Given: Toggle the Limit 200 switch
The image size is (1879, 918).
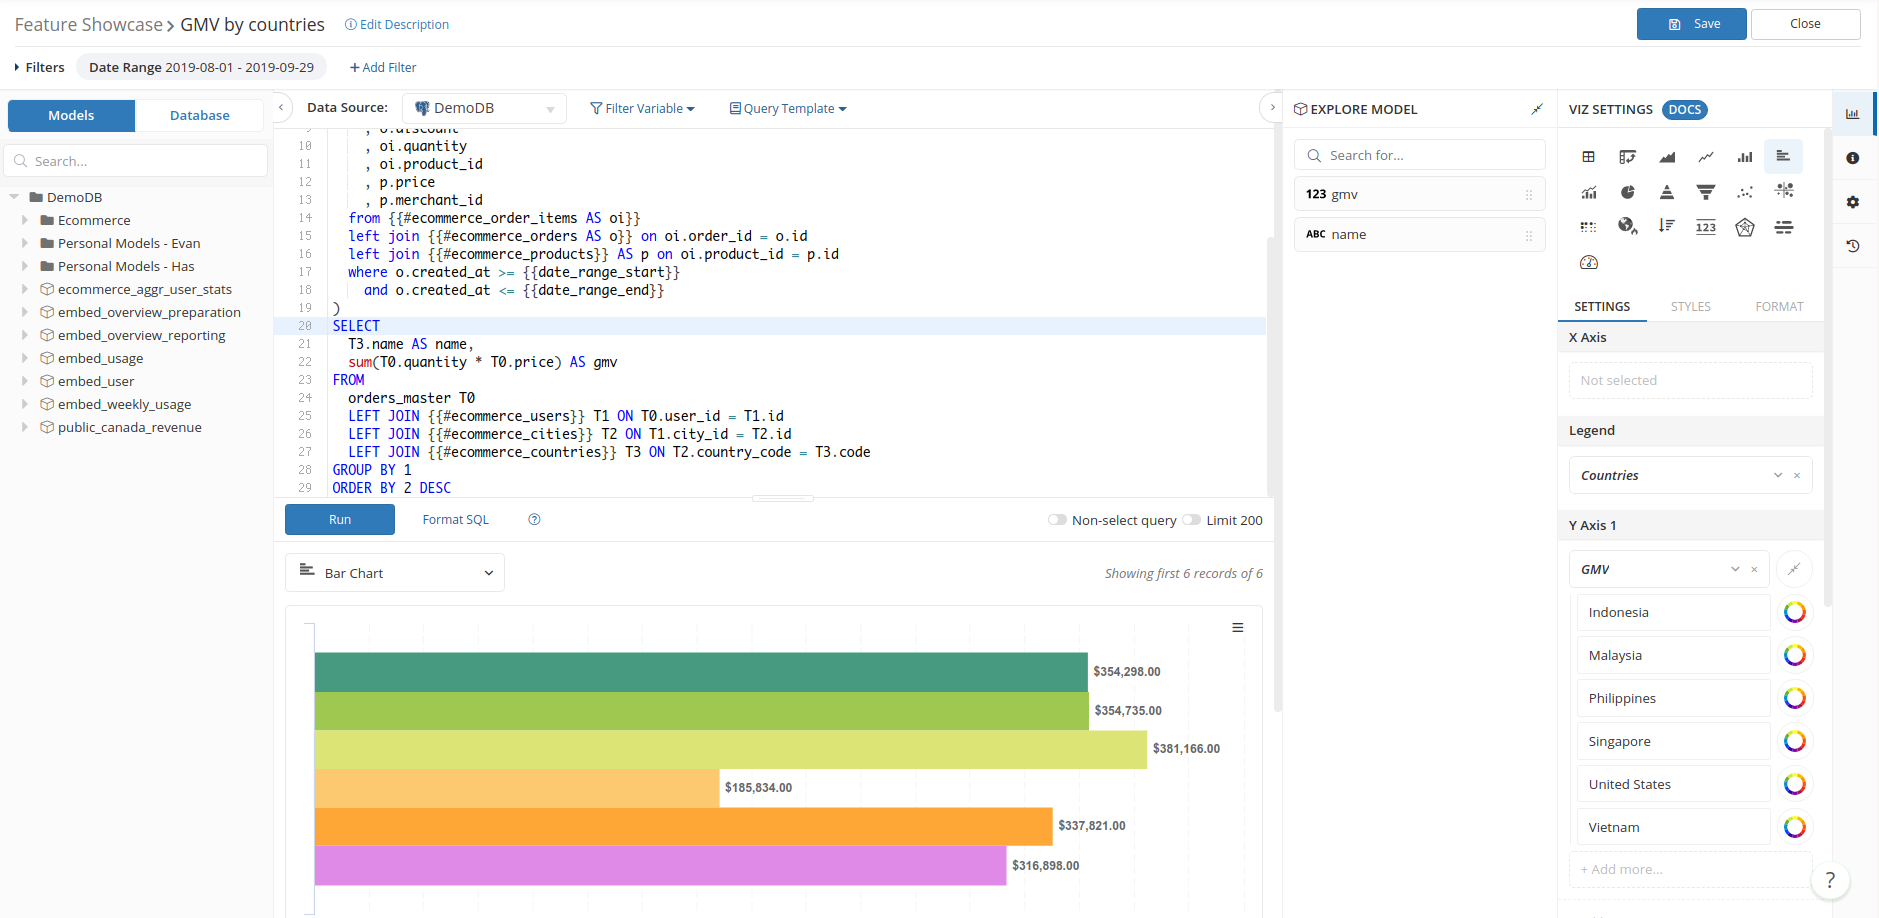Looking at the screenshot, I should pyautogui.click(x=1191, y=519).
